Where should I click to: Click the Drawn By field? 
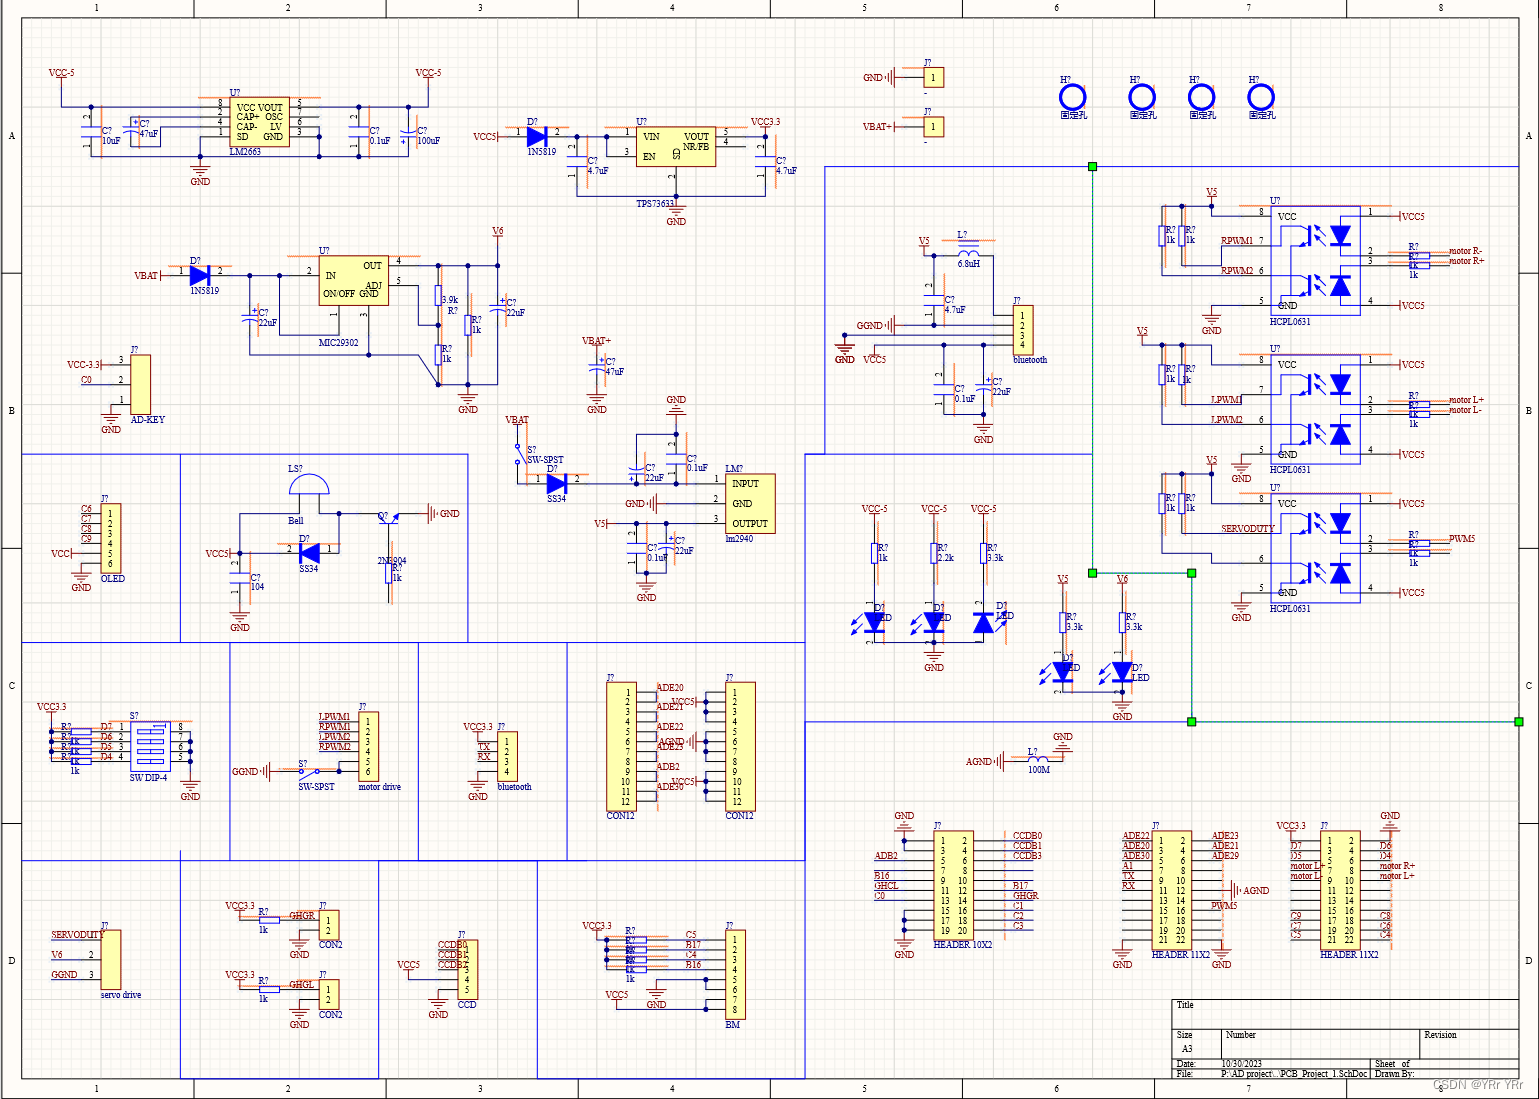click(x=1394, y=1074)
